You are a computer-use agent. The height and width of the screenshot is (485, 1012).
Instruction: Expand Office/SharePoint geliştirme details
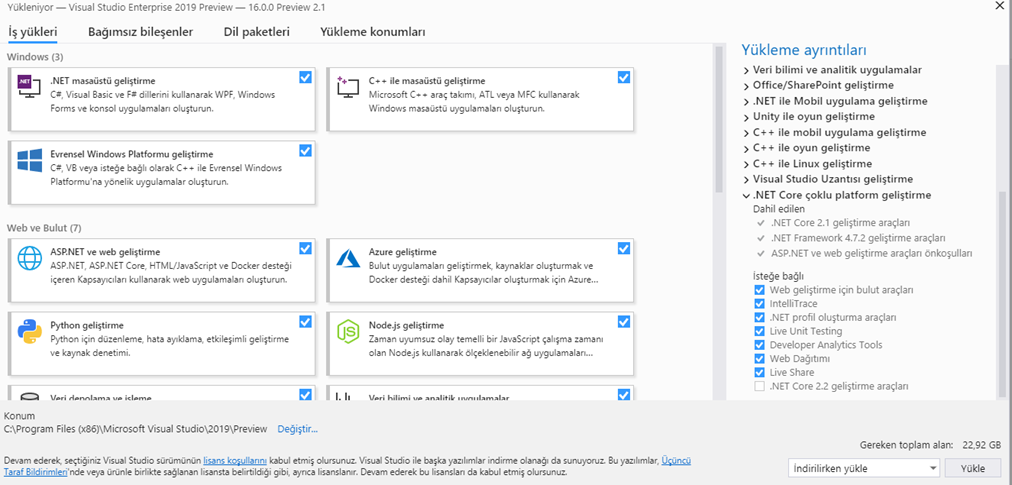[x=746, y=85]
